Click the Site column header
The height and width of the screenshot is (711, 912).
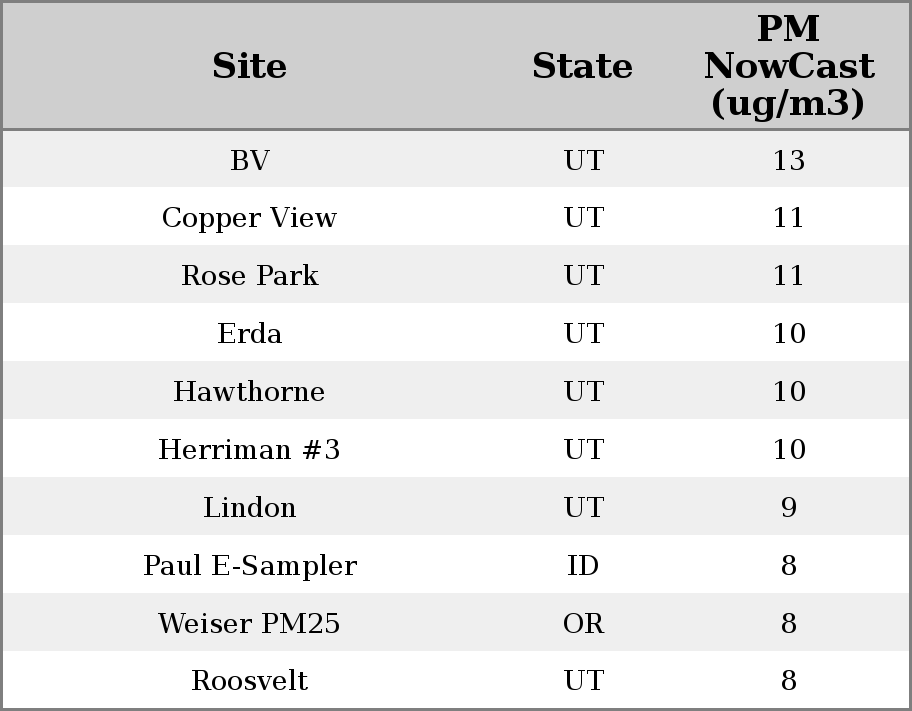(x=249, y=67)
